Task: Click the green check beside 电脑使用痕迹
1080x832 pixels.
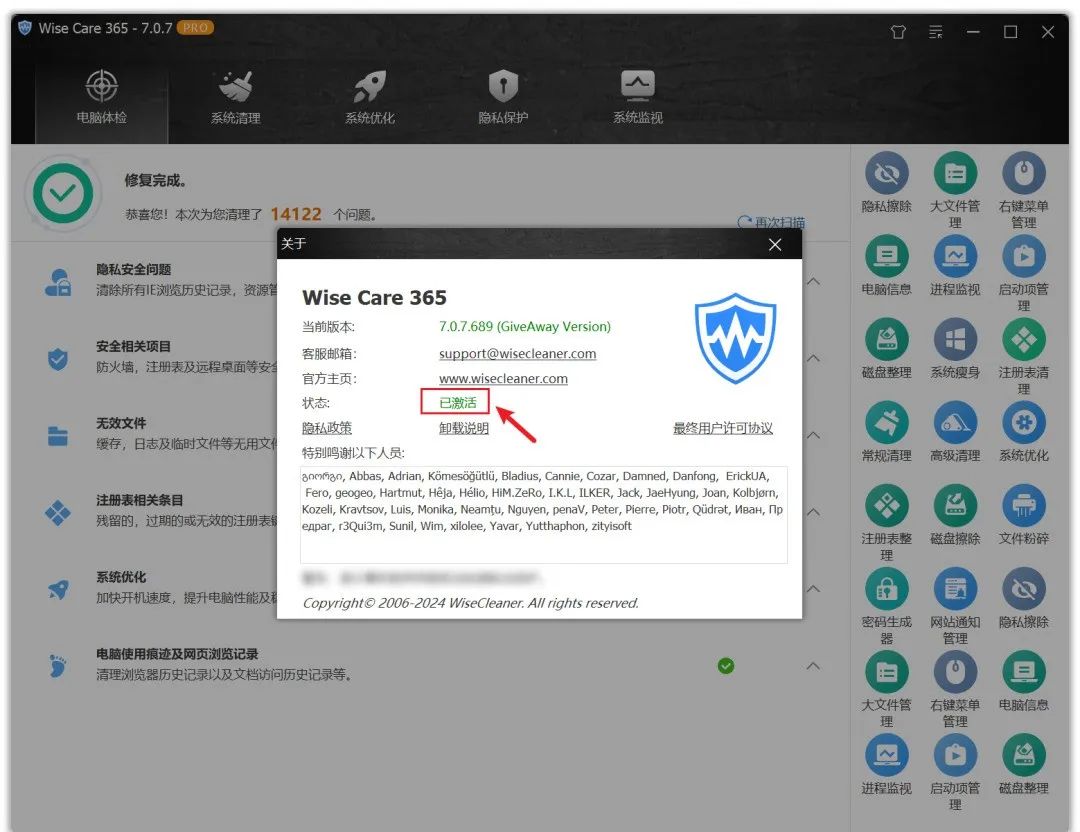Action: tap(726, 666)
